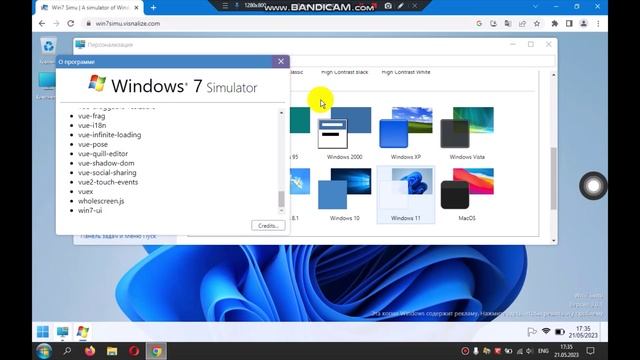This screenshot has width=640, height=360.
Task: Switch to Chrome on the host taskbar
Action: 156,351
